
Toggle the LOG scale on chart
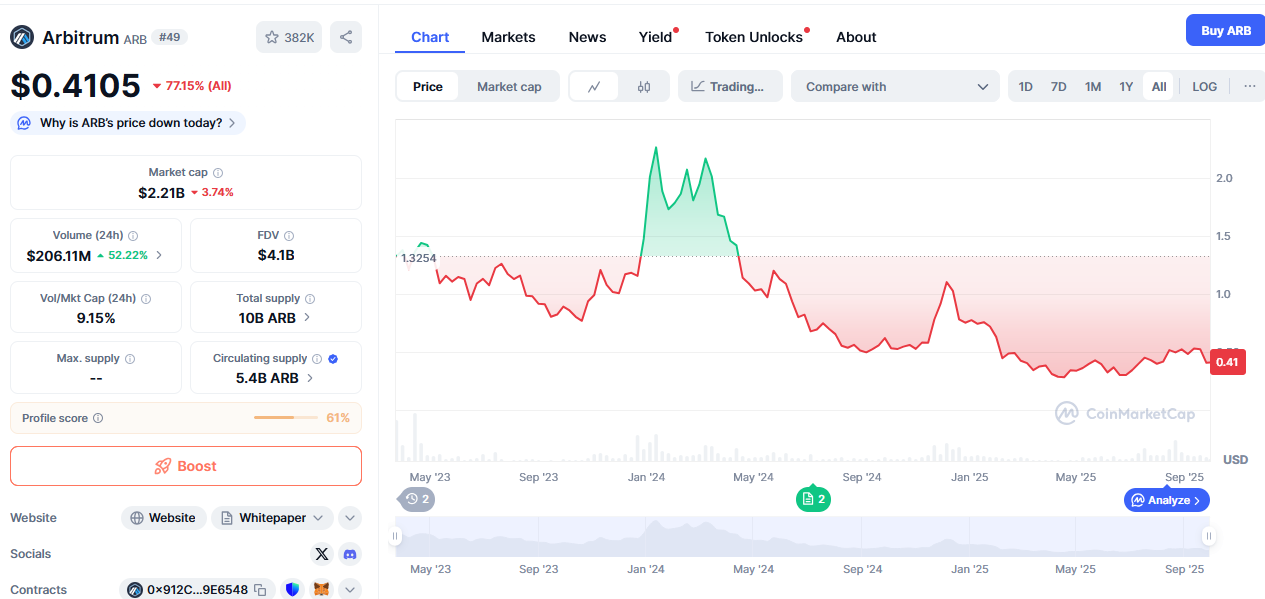1204,87
